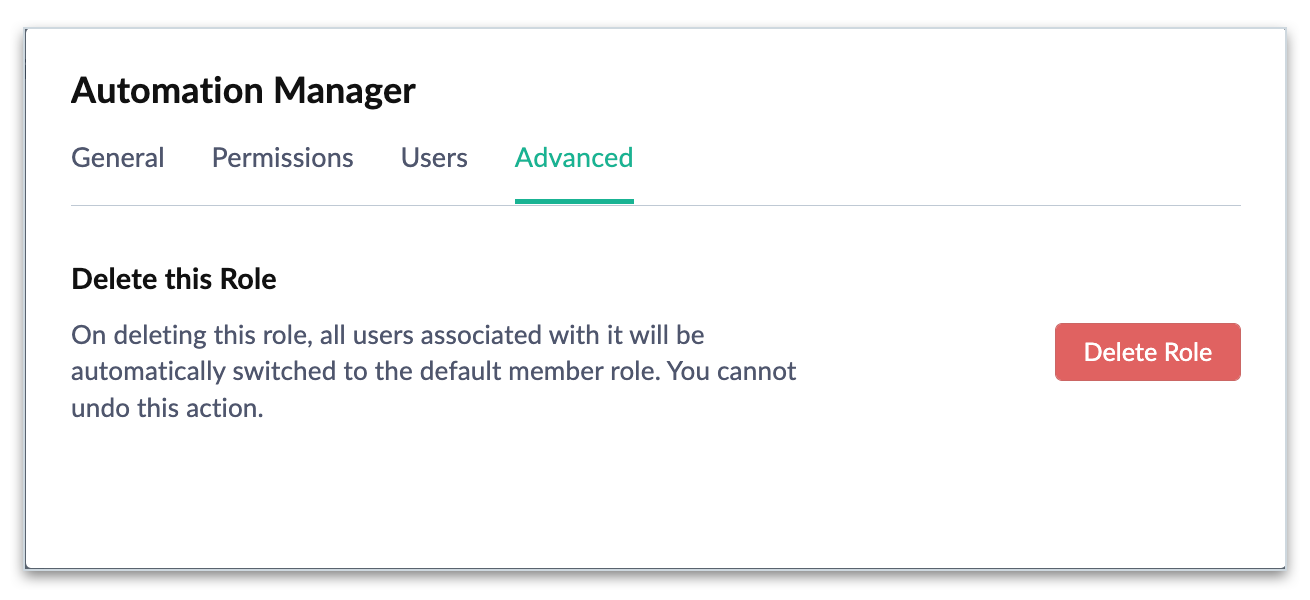Screen dimensions: 1310x600
Task: Select the Advanced tab
Action: [x=573, y=158]
